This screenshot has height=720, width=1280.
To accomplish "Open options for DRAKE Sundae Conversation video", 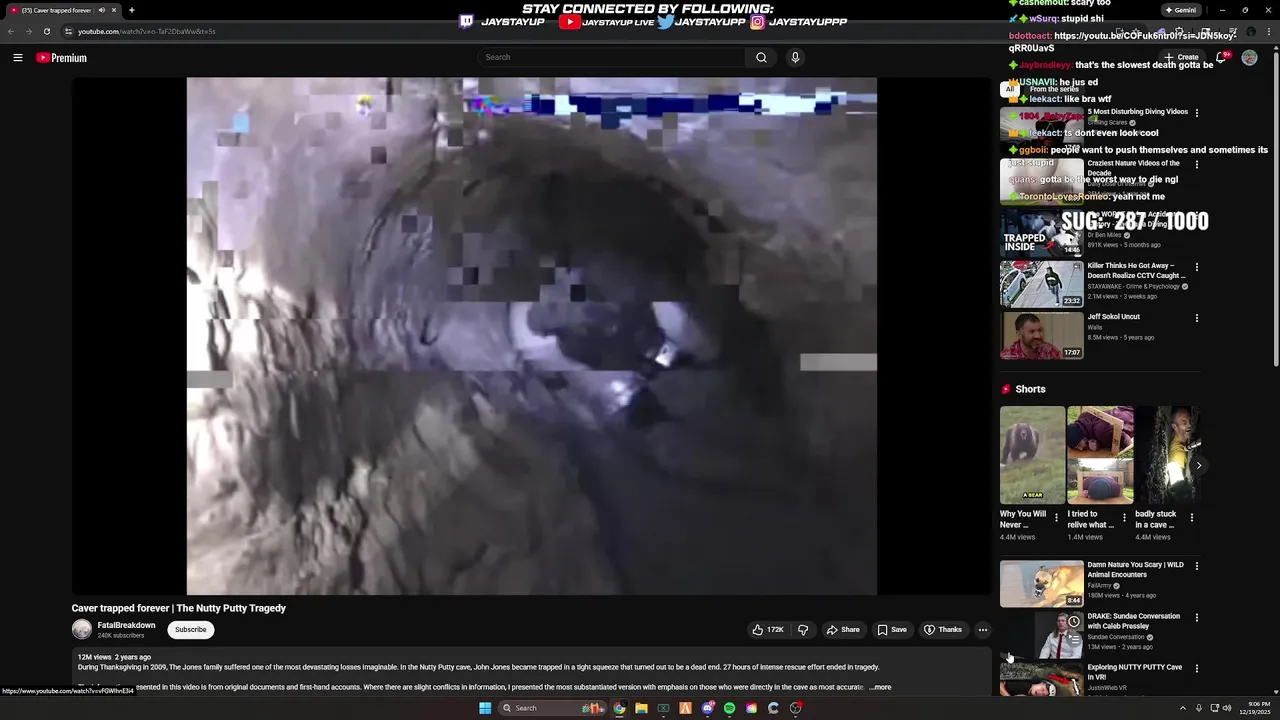I will (1196, 617).
